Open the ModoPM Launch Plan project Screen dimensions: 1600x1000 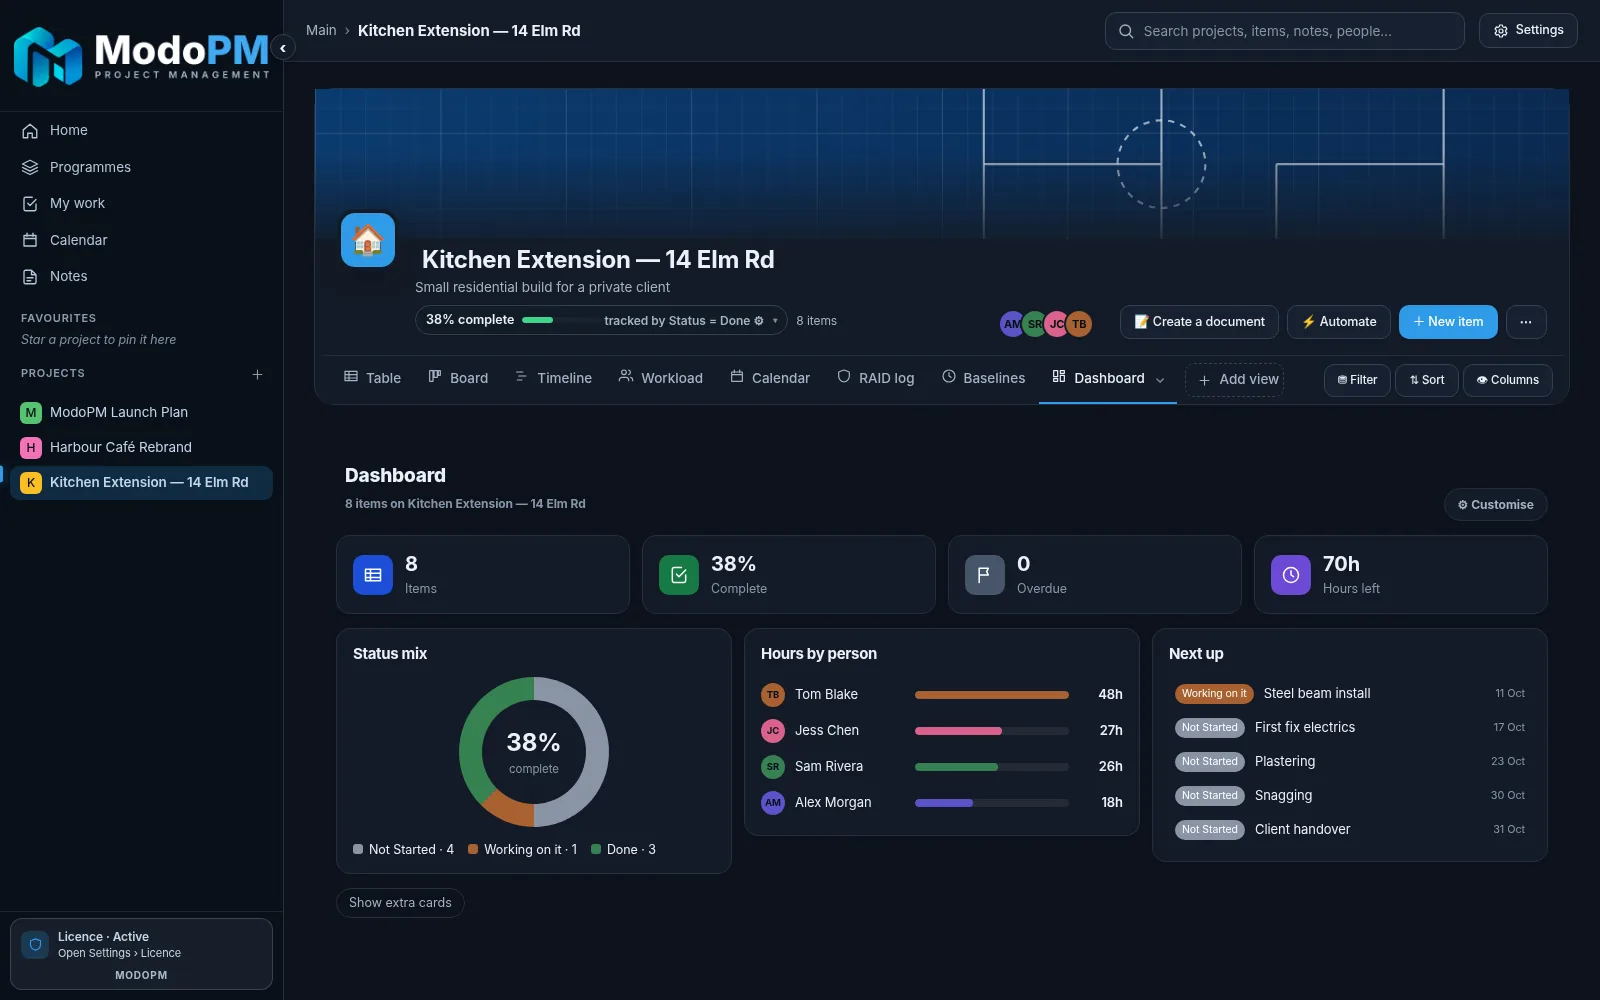click(x=141, y=412)
